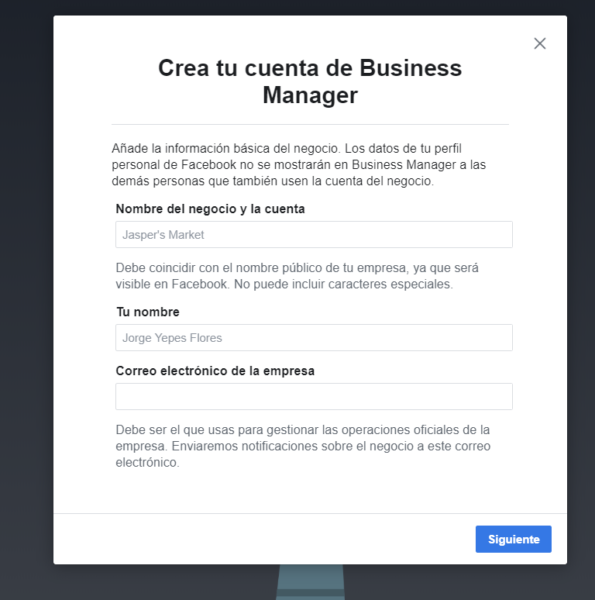
Task: Select the Jorge Yepes Flores name field
Action: pyautogui.click(x=314, y=338)
